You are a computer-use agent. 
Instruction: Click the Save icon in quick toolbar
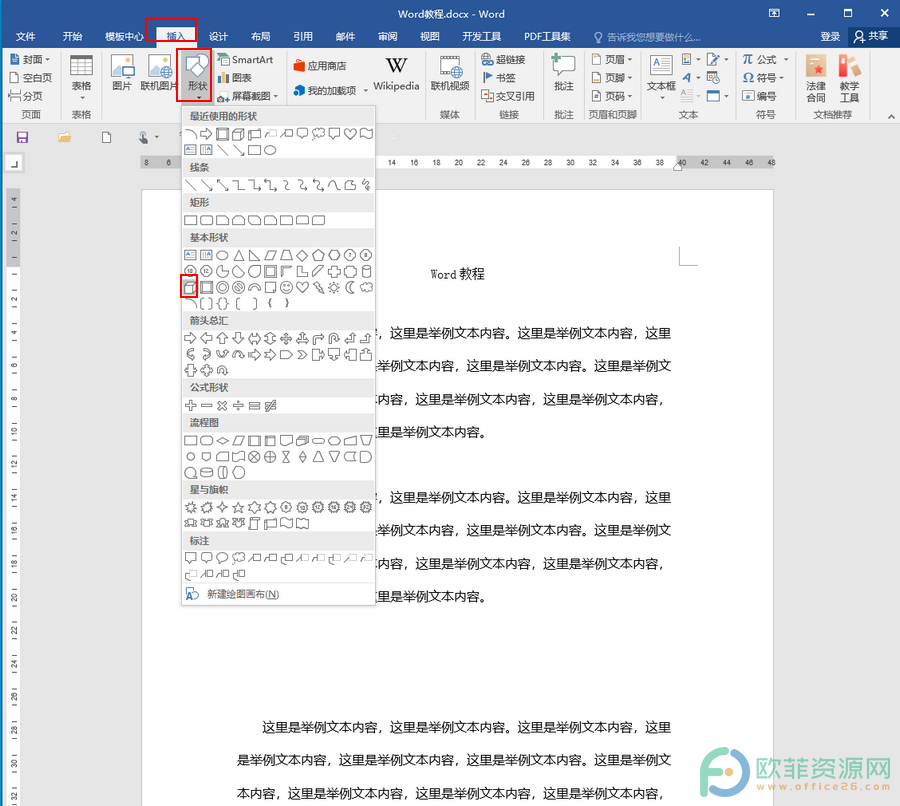coord(22,138)
